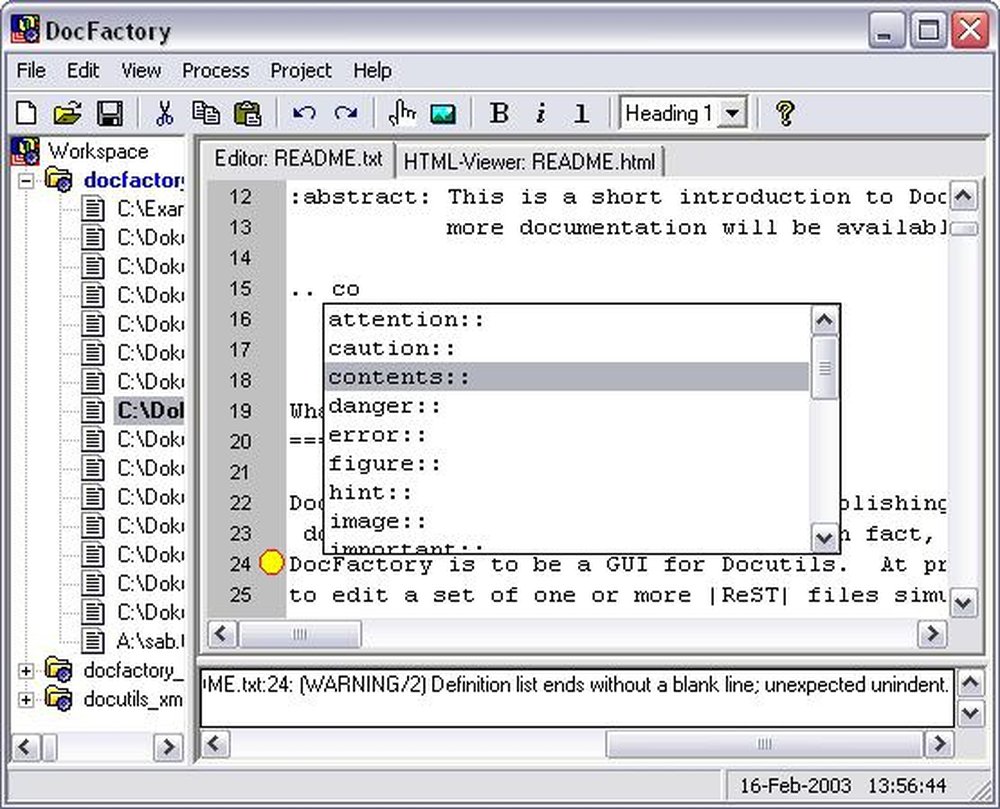Open the View menu
Viewport: 1000px width, 809px height.
(x=141, y=70)
